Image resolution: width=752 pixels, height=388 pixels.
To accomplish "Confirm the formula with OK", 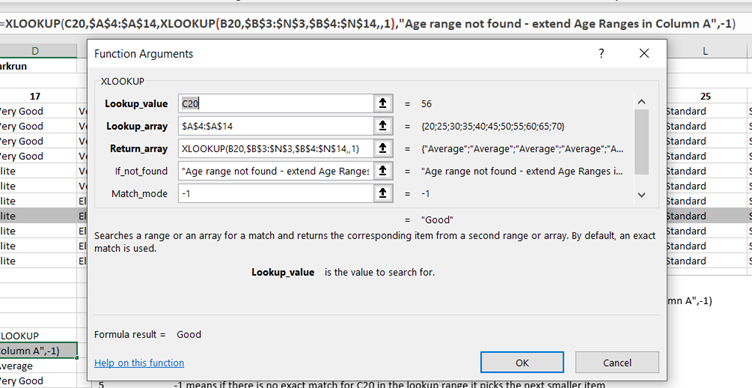I will (x=522, y=363).
